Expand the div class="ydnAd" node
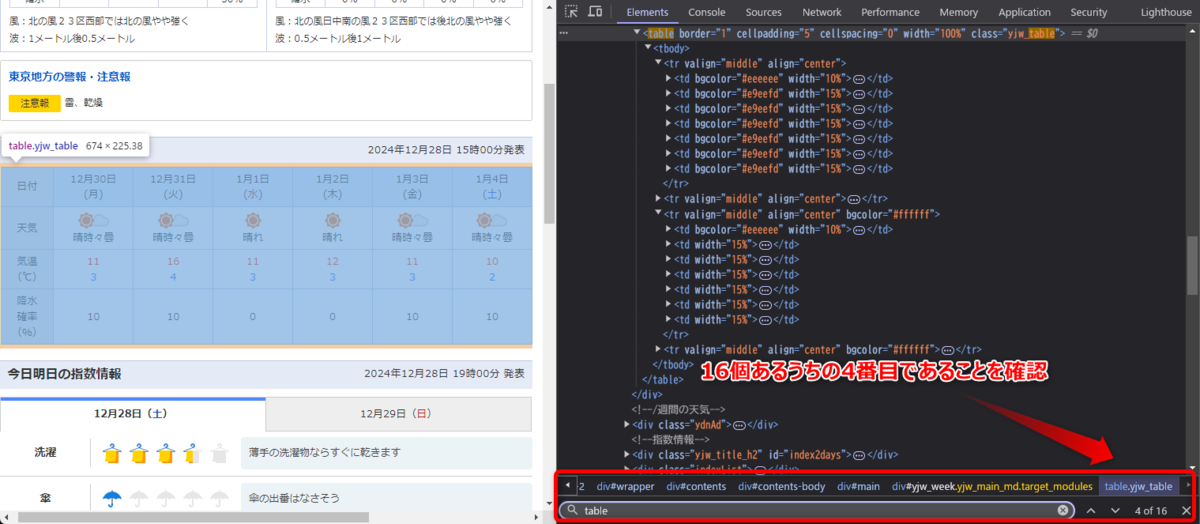The width and height of the screenshot is (1200, 524). [627, 424]
